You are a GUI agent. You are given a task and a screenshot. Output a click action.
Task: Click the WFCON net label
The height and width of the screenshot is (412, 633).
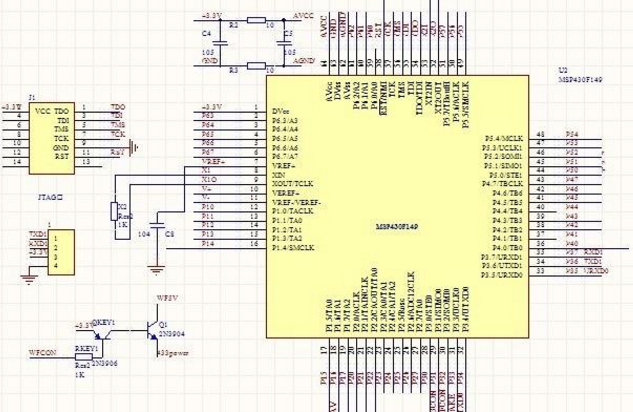pyautogui.click(x=42, y=352)
